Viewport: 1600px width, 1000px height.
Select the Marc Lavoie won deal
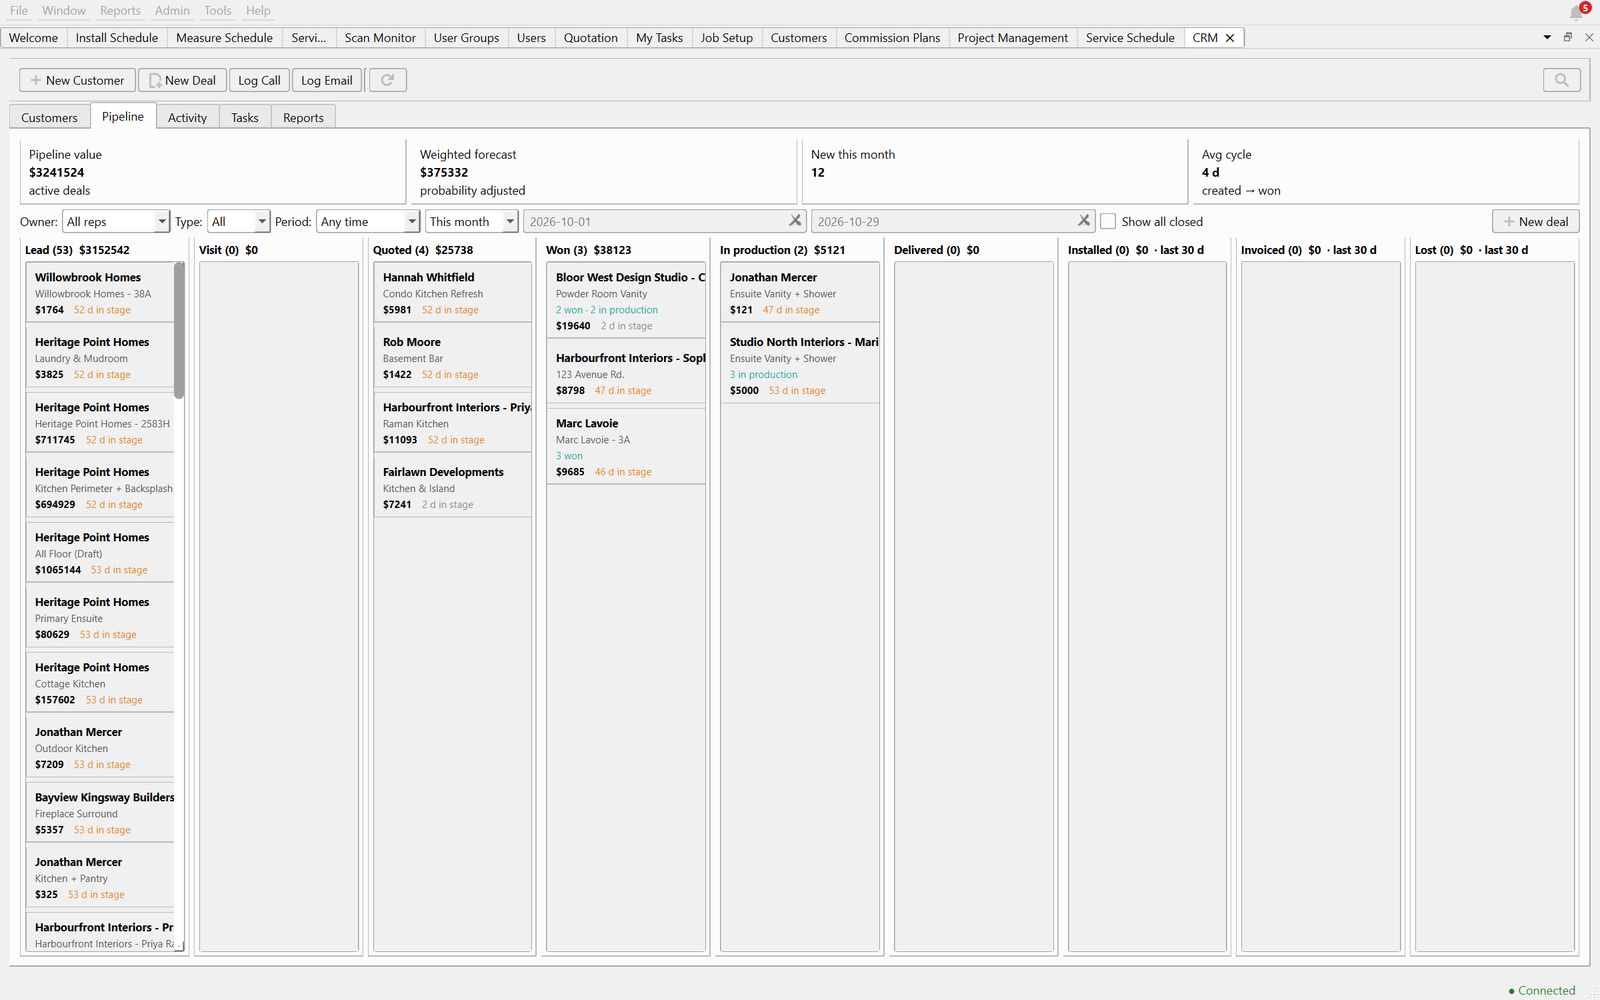coord(626,447)
